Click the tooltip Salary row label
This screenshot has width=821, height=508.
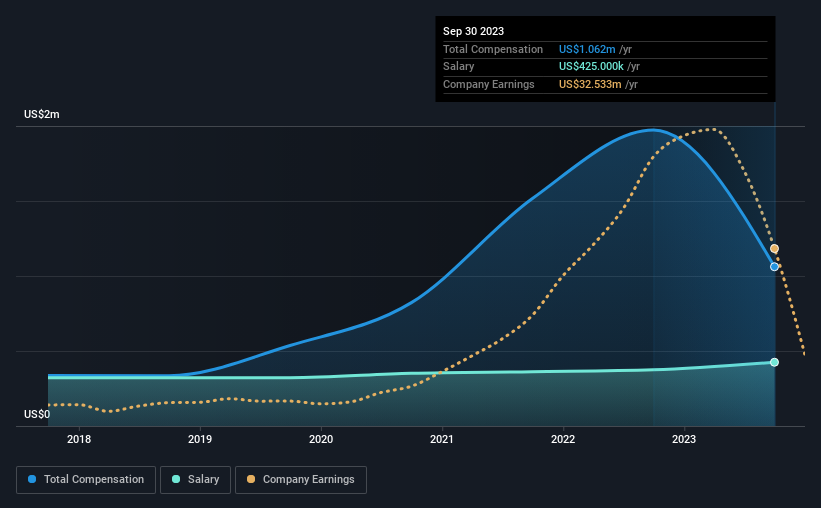point(459,67)
